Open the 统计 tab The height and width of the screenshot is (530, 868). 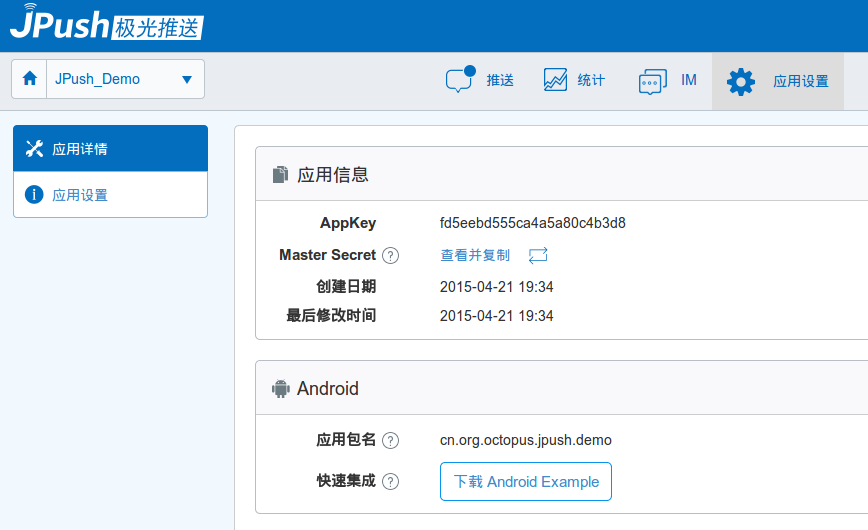575,81
